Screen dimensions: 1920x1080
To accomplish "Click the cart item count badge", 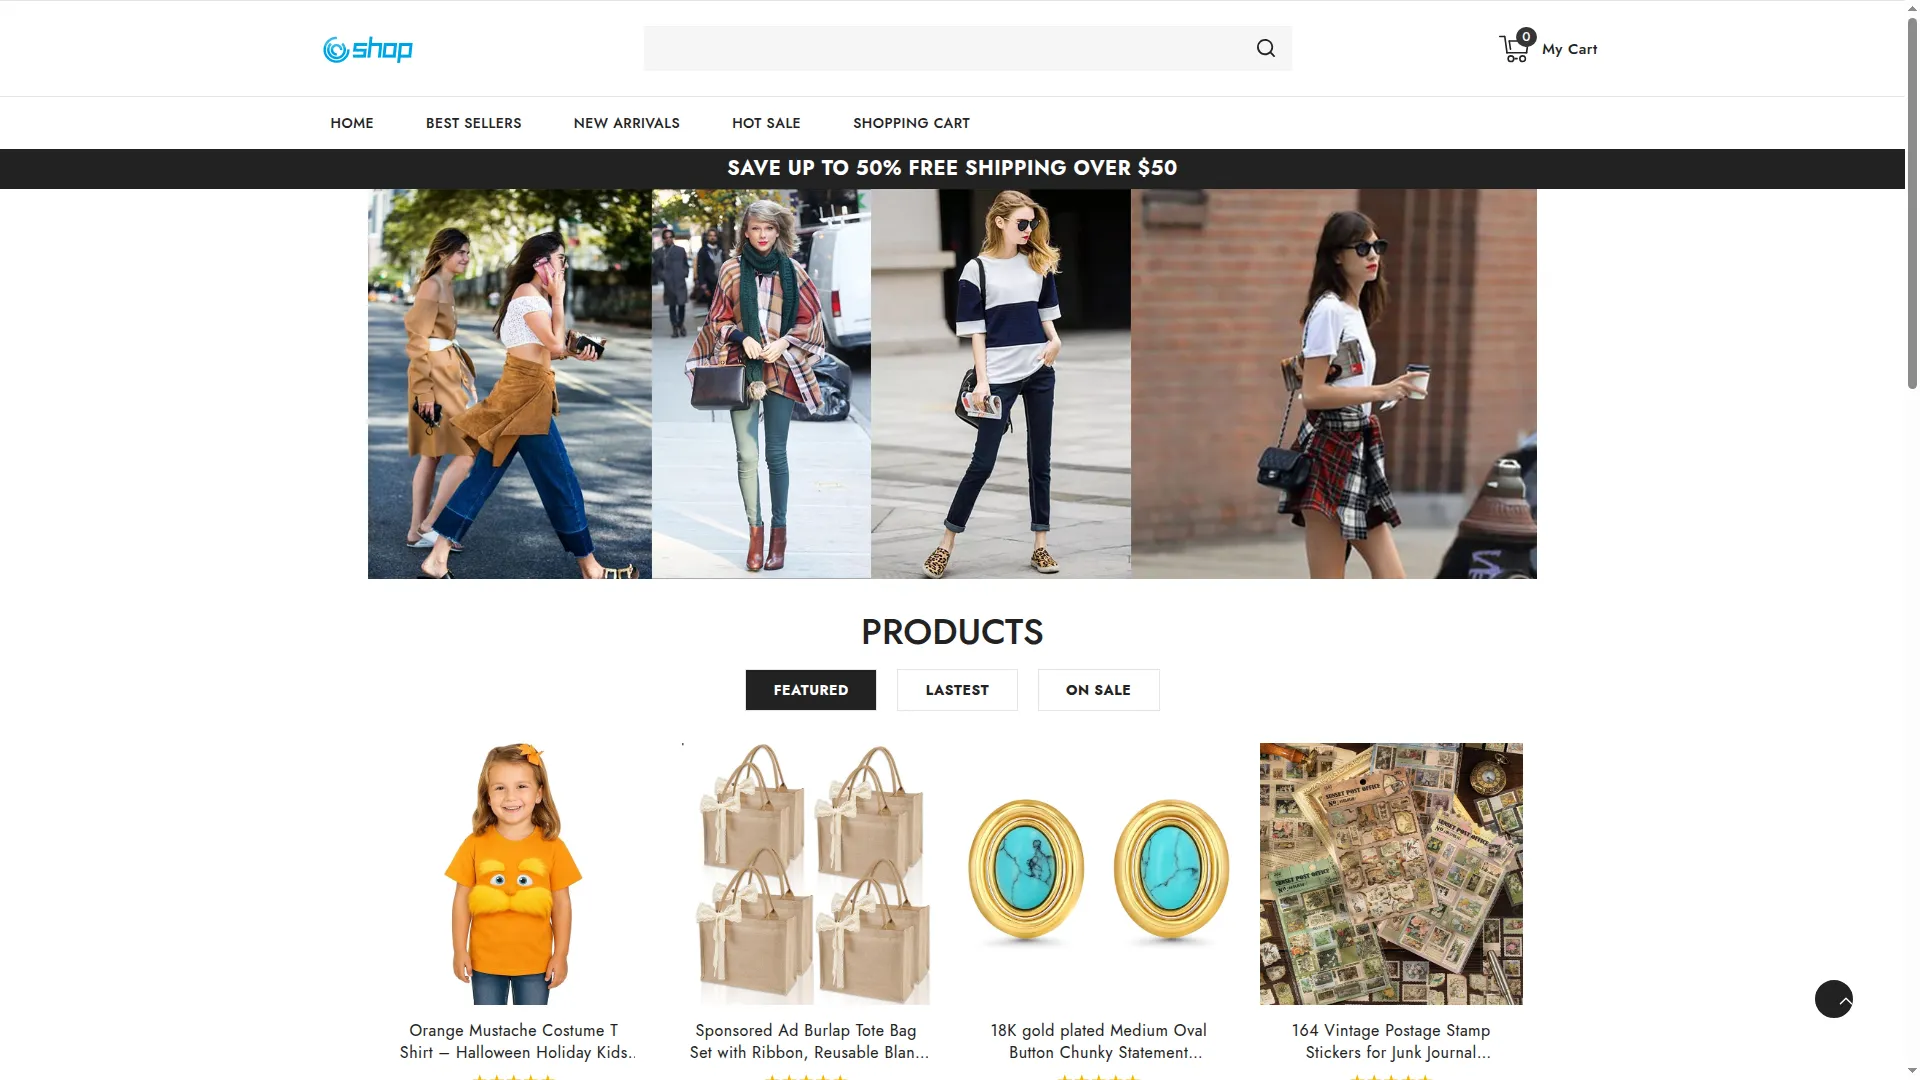I will [x=1526, y=37].
